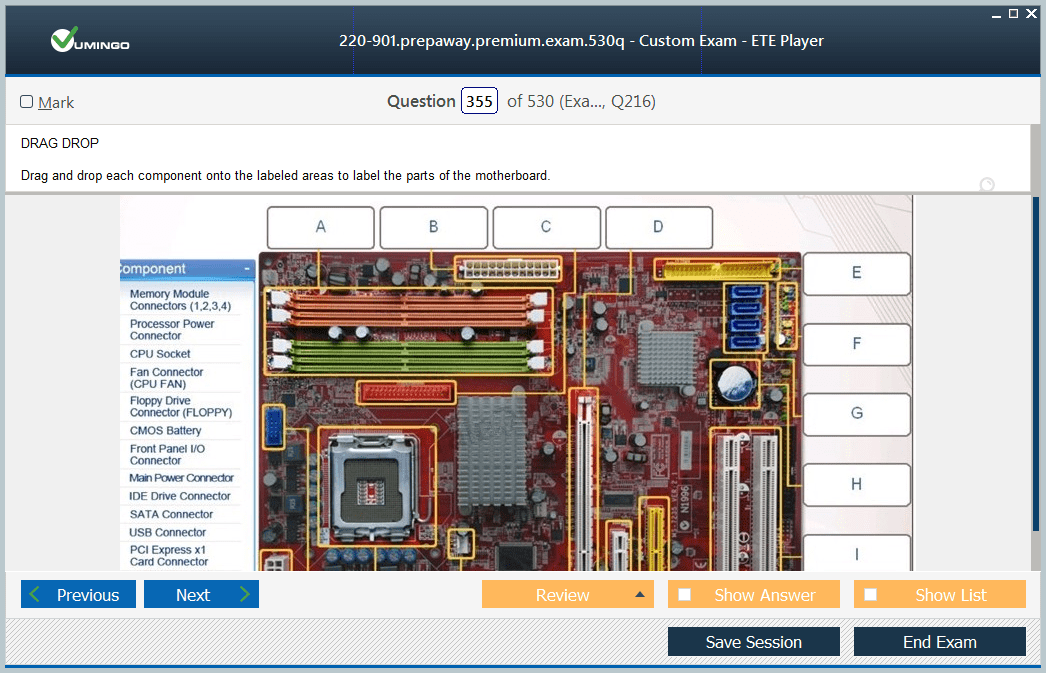Click drop area labeled A
Viewport: 1046px width, 673px height.
point(320,227)
